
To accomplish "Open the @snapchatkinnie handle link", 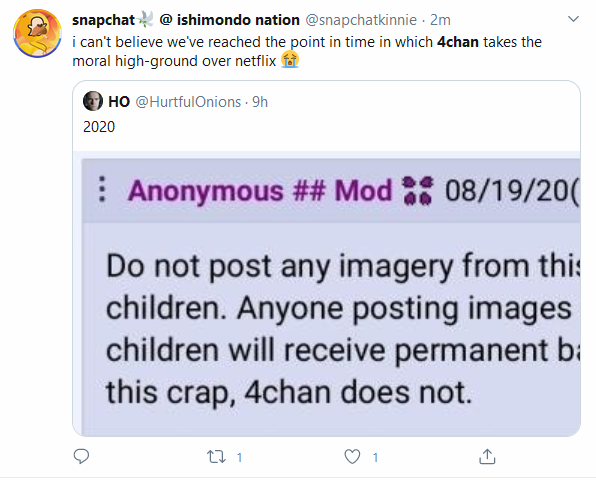I will [x=361, y=20].
